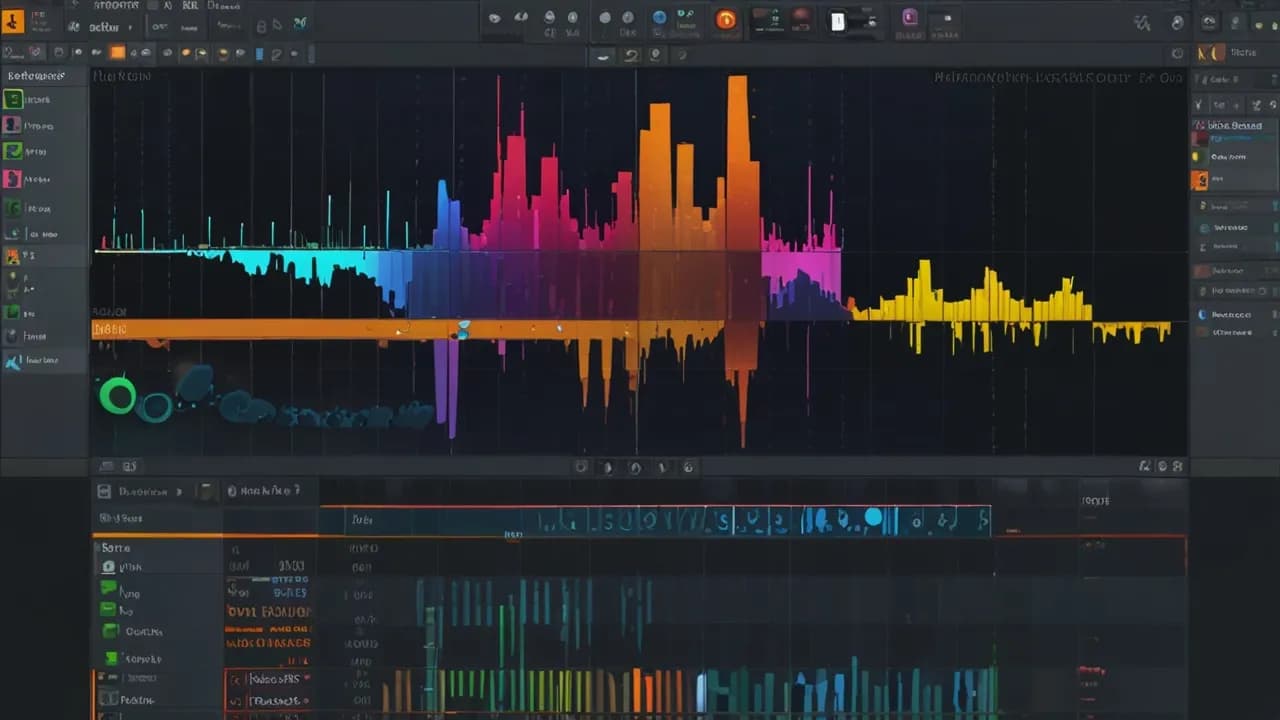This screenshot has height=720, width=1280.
Task: Click the white rectangular icon in top toolbar
Action: [x=838, y=21]
